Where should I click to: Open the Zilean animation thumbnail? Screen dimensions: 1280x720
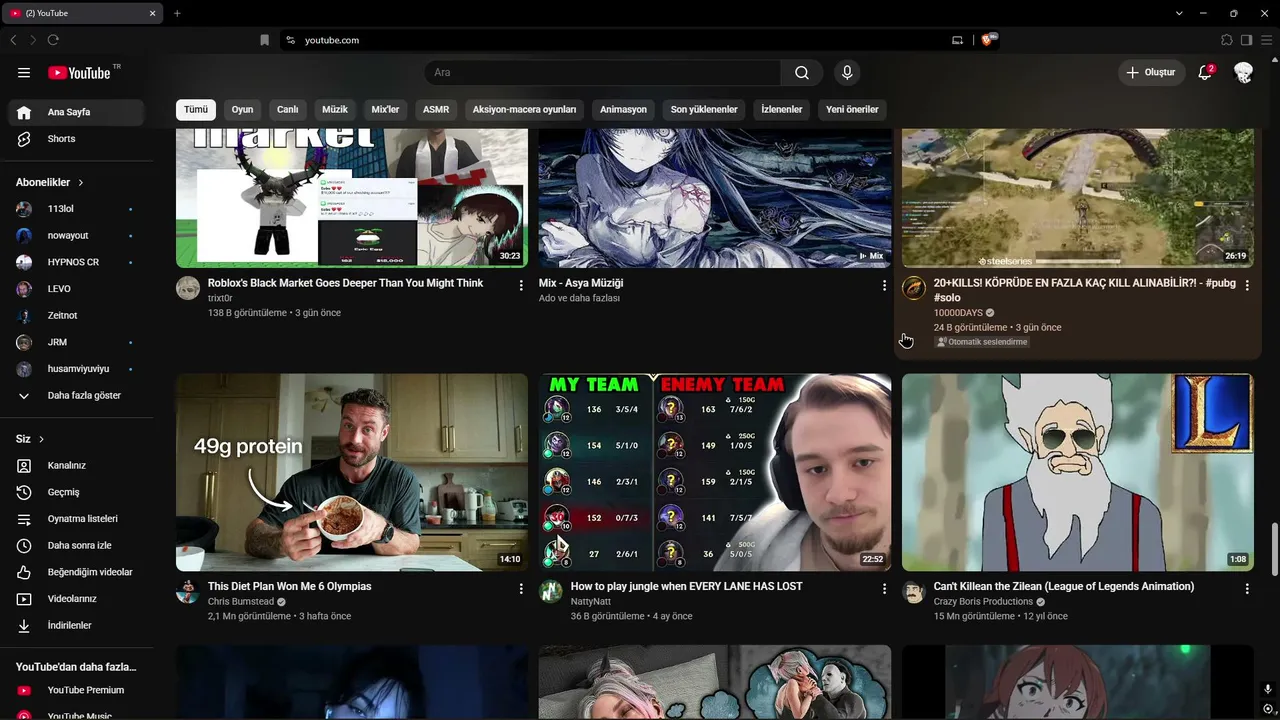pyautogui.click(x=1078, y=473)
